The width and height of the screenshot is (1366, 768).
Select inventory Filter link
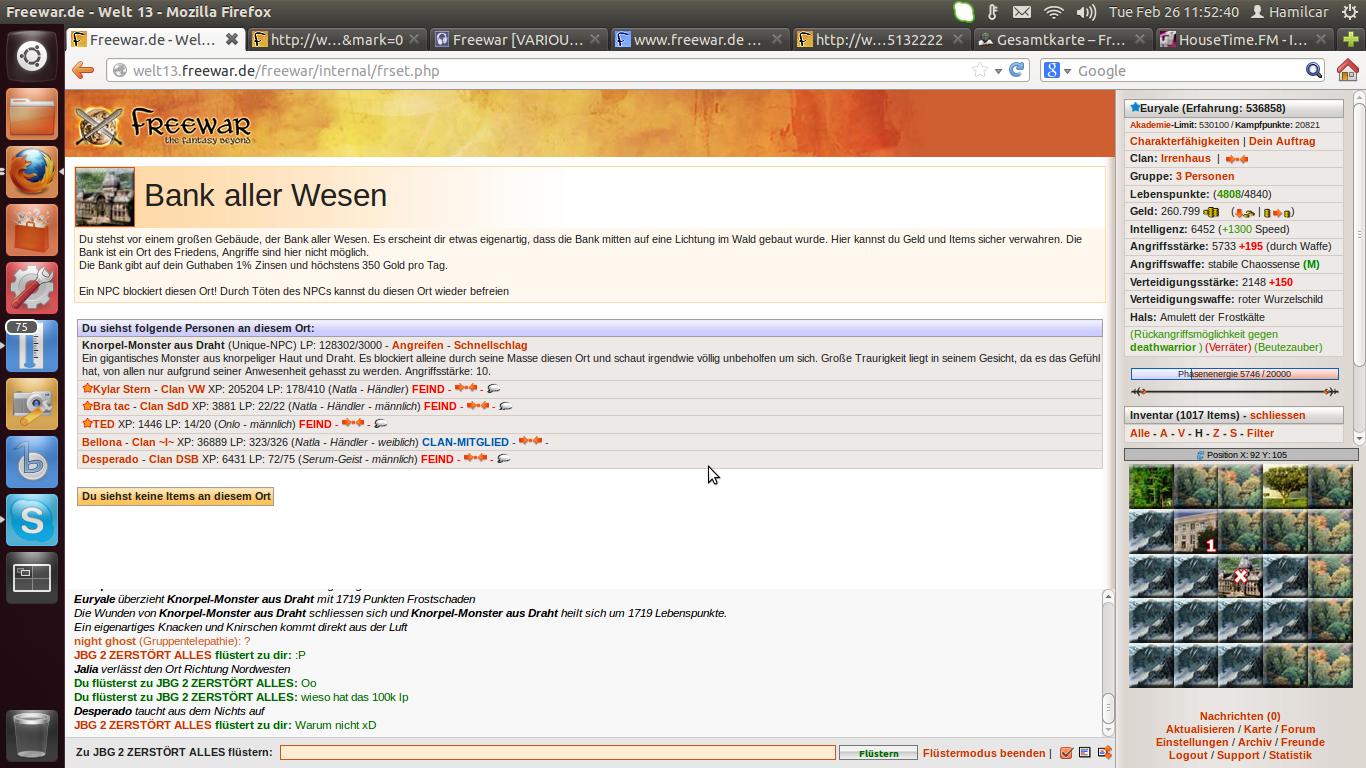(1260, 433)
